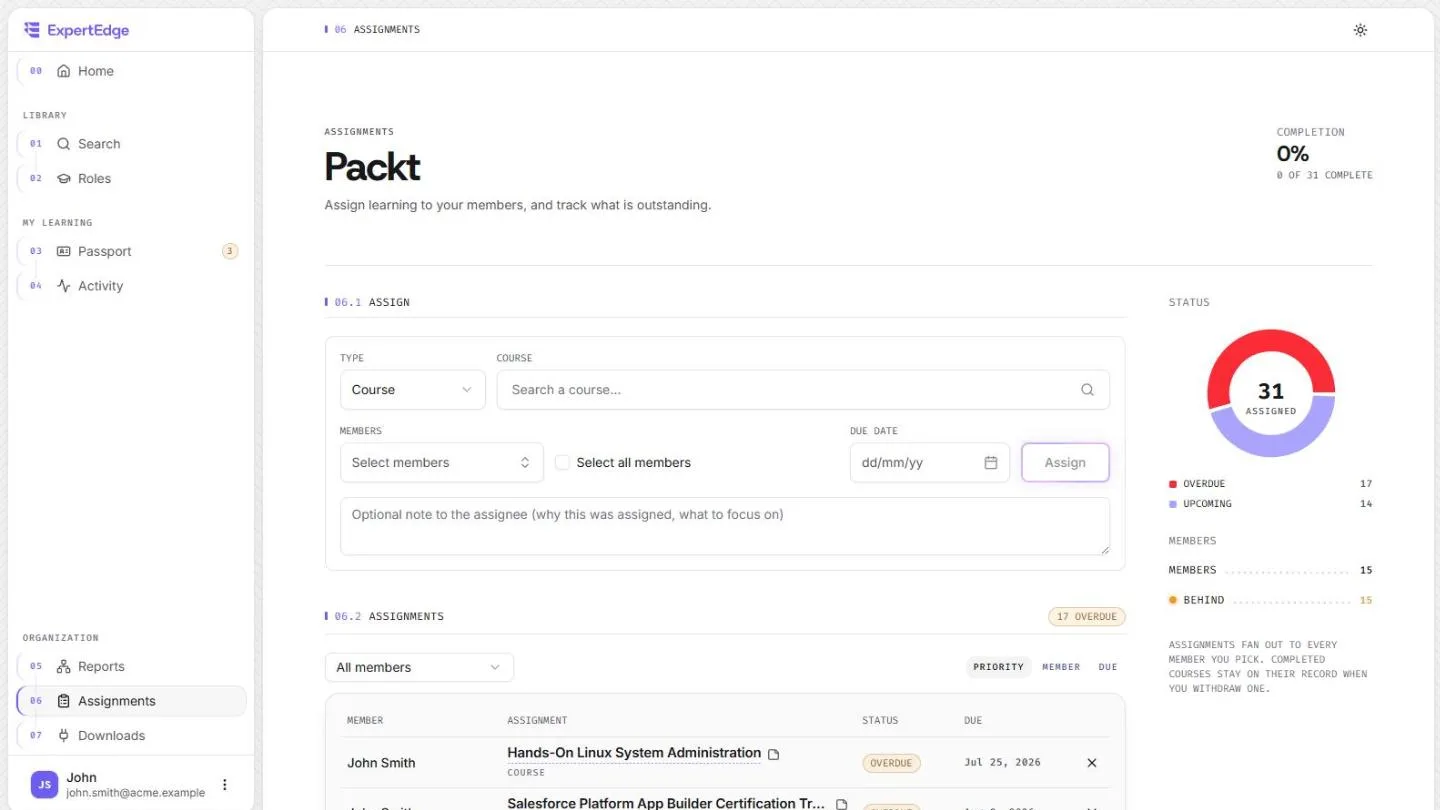Sort assignments by Due

[1108, 667]
